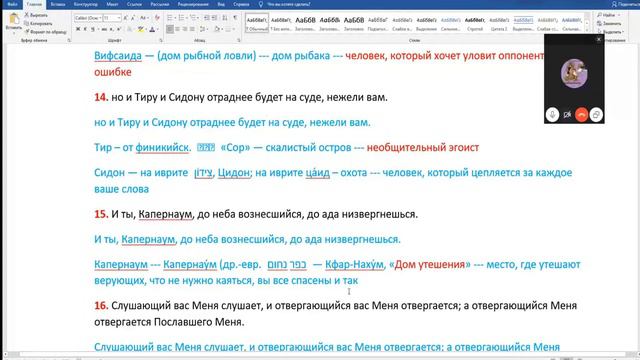Screen dimensions: 640x360
Task: Increase font size with the grow icon
Action: click(126, 18)
